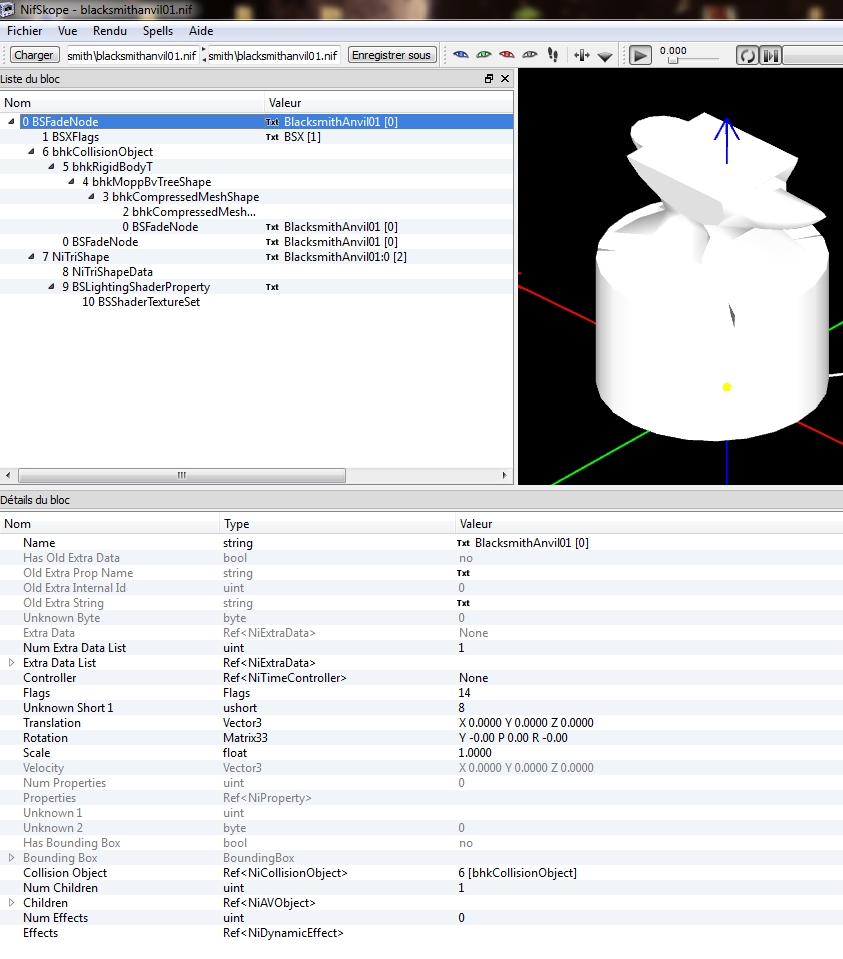Screen dimensions: 843x959
Task: Collapse 7 NiTriShape node
Action: coord(31,256)
